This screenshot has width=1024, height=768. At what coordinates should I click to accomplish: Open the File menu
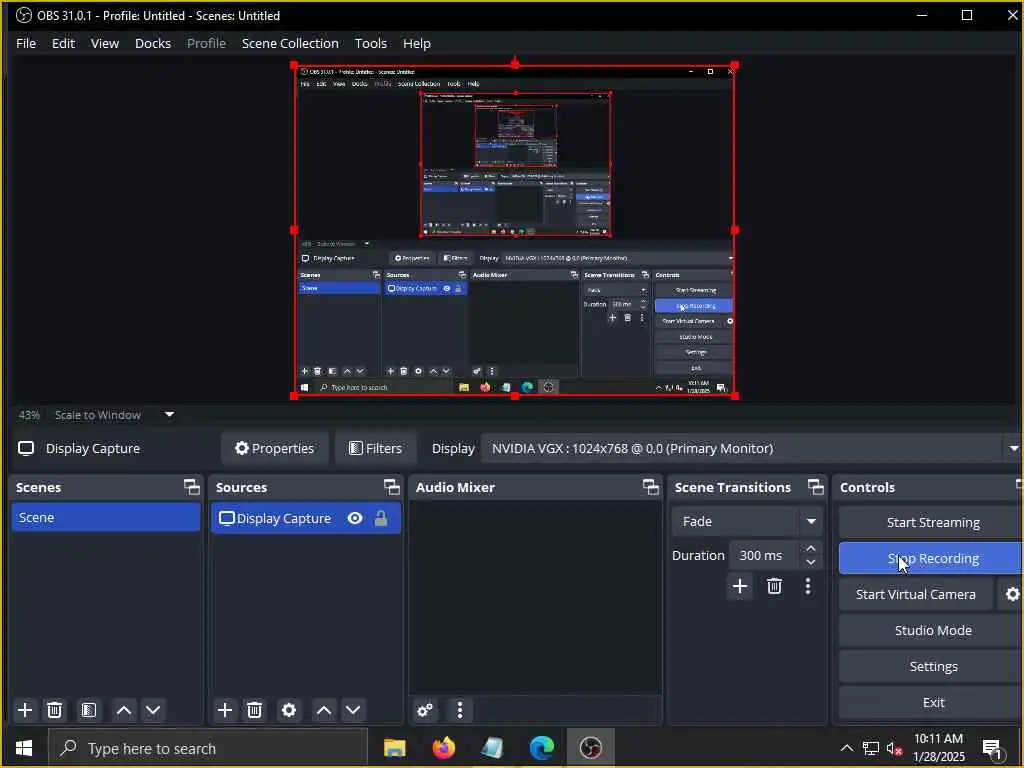(x=26, y=43)
